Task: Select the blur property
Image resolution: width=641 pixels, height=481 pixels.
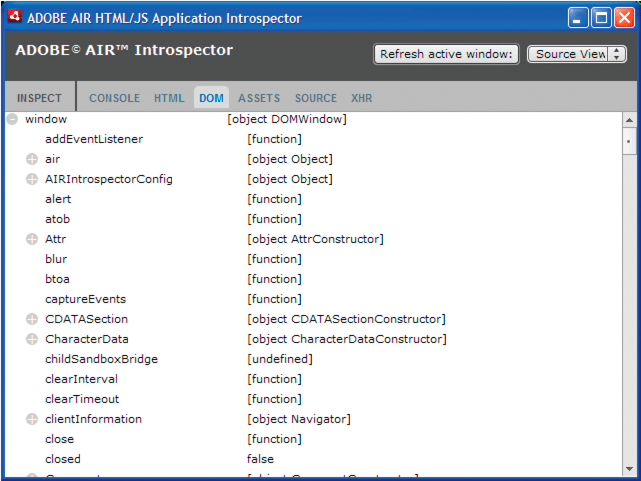Action: tap(56, 259)
